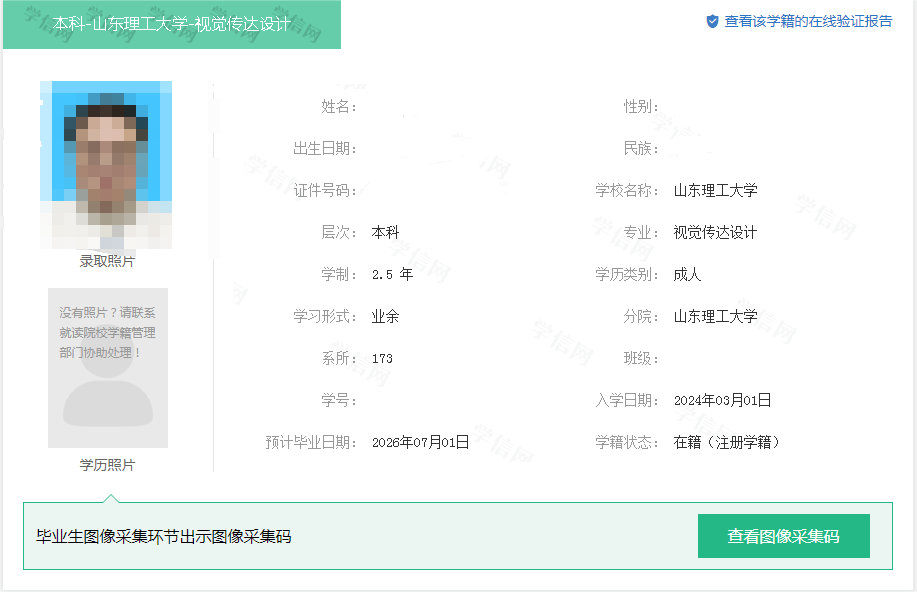Screen dimensions: 917x592
Task: Click the 性别 field label
Action: pyautogui.click(x=641, y=106)
